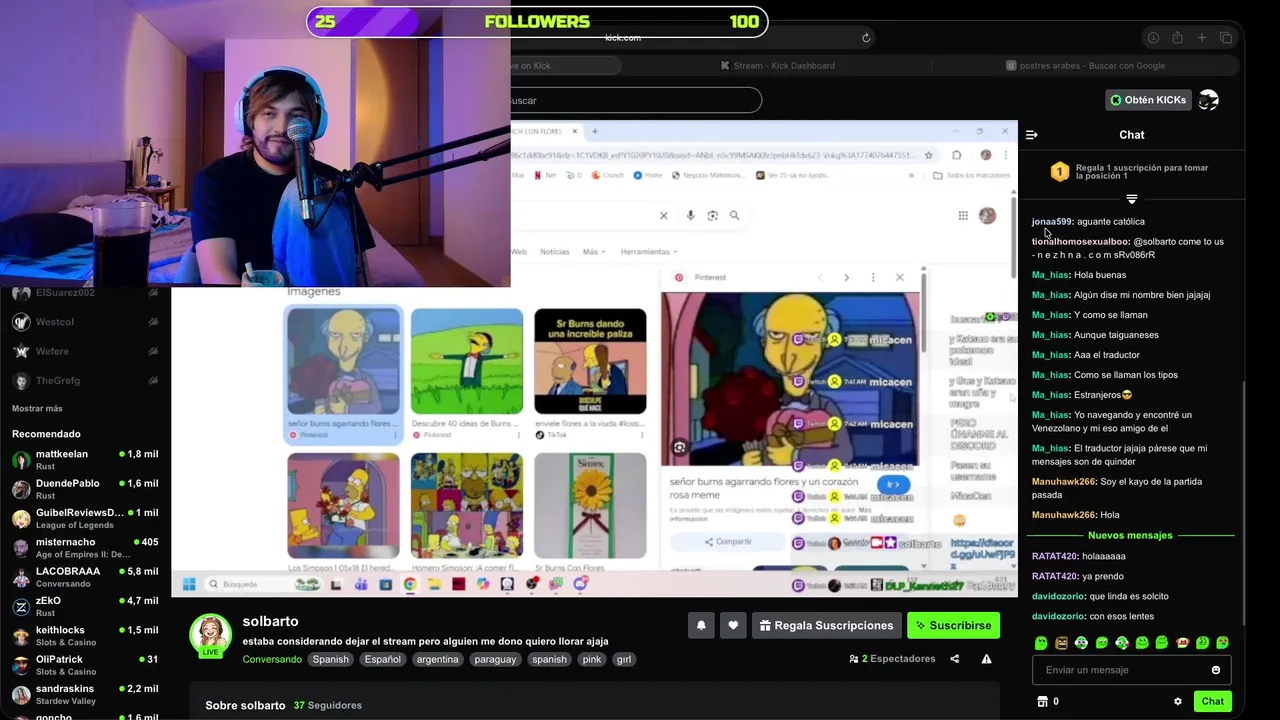1280x720 pixels.
Task: Open TheGrefg channel in sidebar
Action: tap(85, 380)
